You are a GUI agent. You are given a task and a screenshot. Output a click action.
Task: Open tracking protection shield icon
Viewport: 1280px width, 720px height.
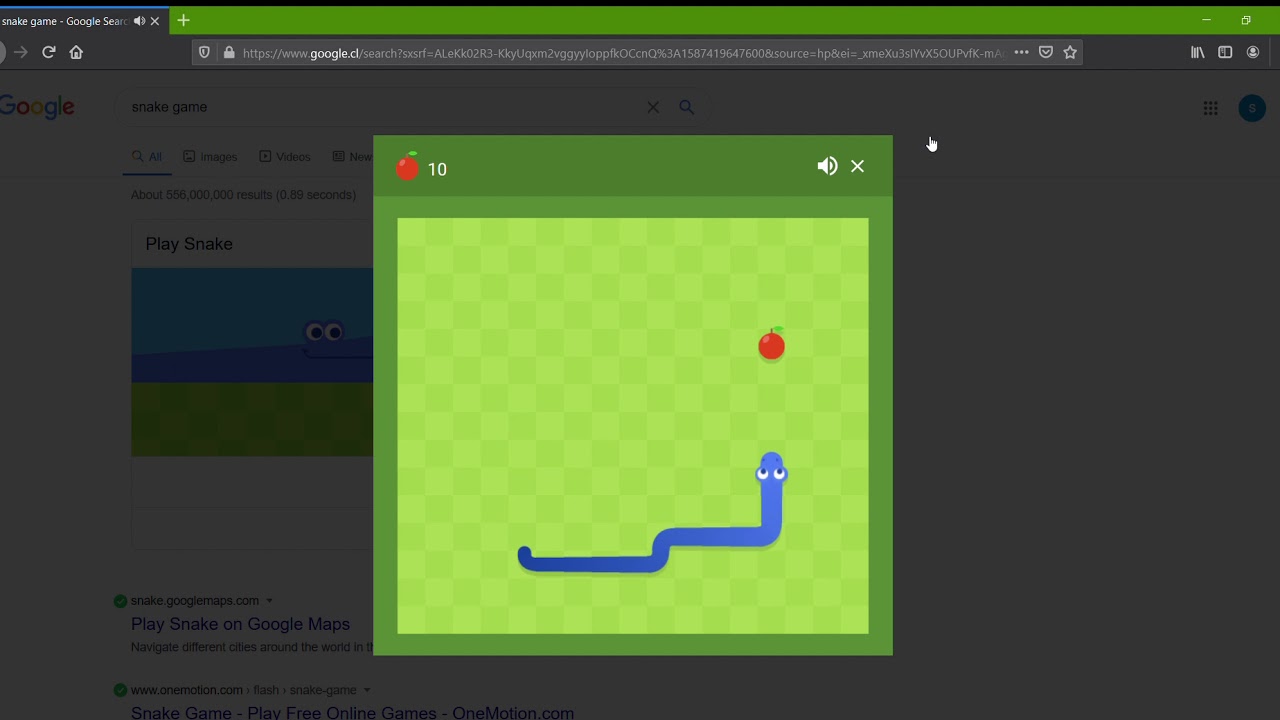[x=204, y=52]
